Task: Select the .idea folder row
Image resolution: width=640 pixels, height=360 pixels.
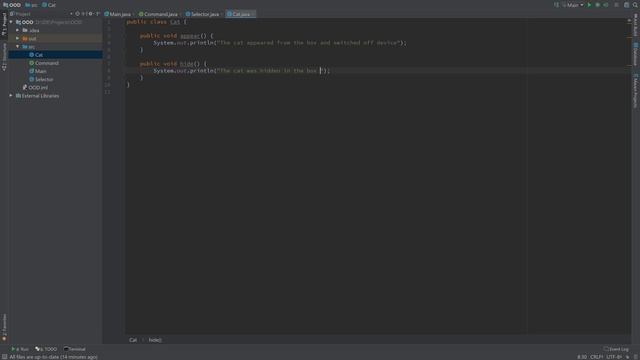Action: tap(56, 30)
